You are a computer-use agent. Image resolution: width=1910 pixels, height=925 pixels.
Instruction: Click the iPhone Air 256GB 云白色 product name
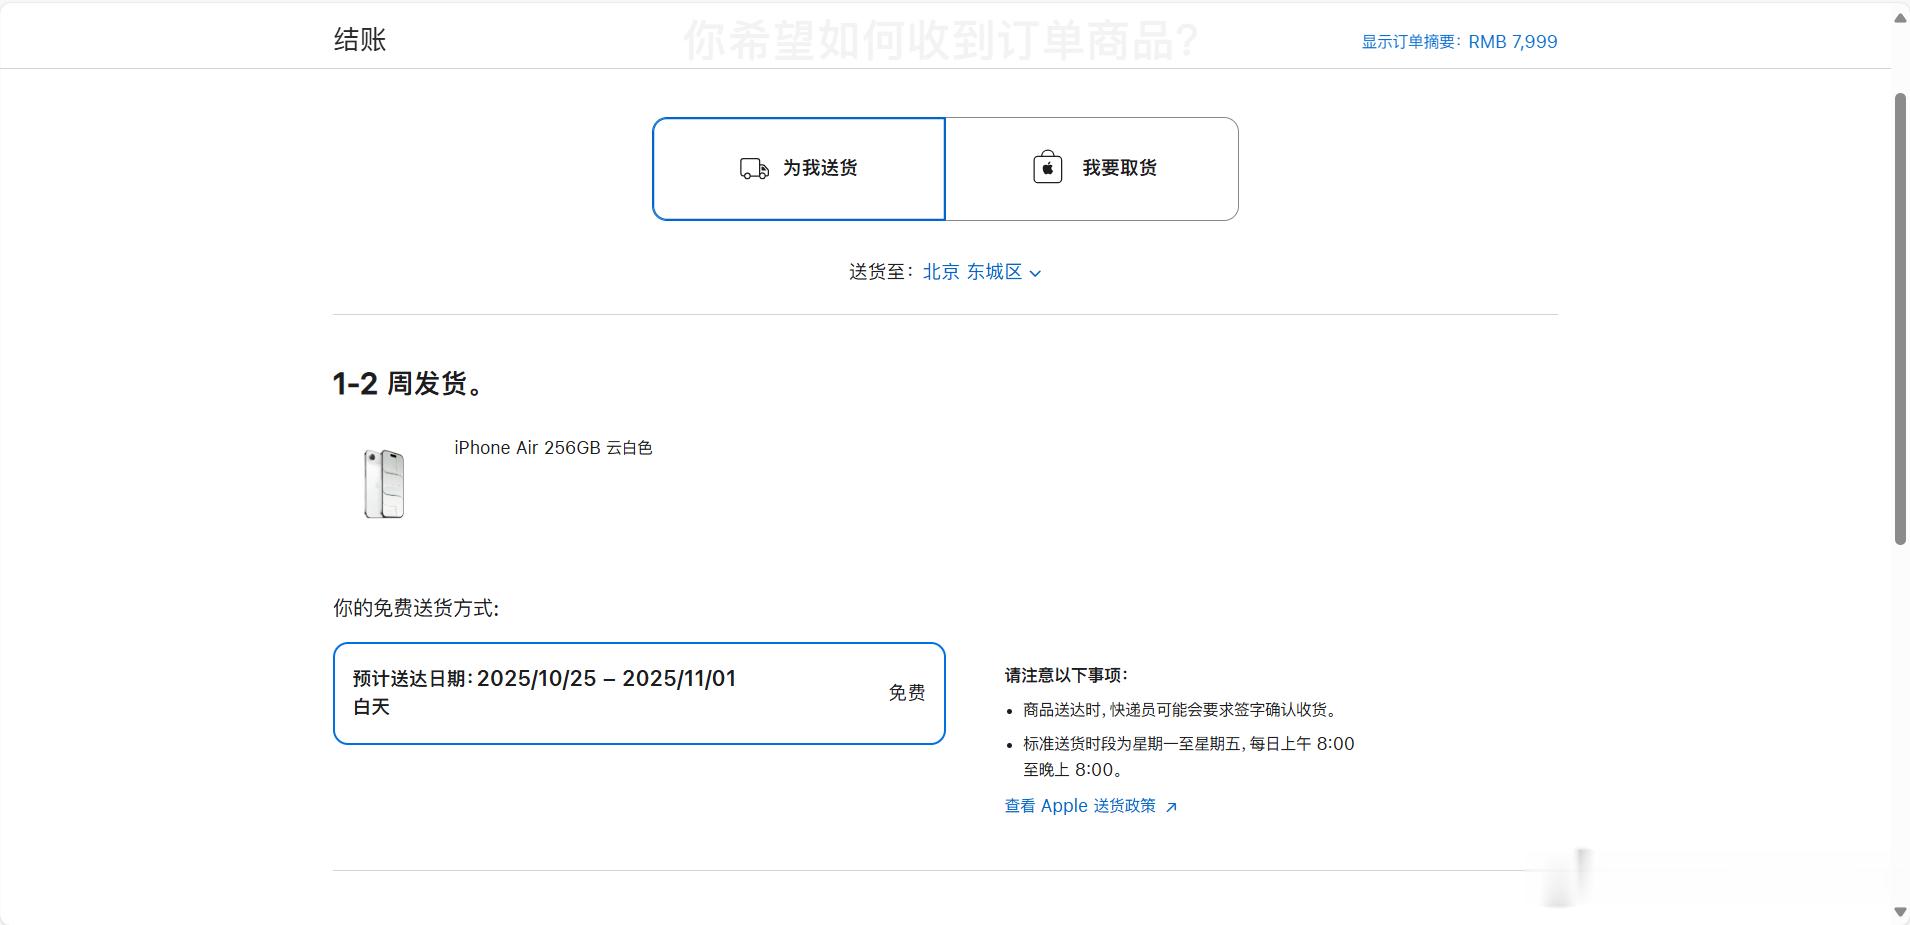pos(553,448)
